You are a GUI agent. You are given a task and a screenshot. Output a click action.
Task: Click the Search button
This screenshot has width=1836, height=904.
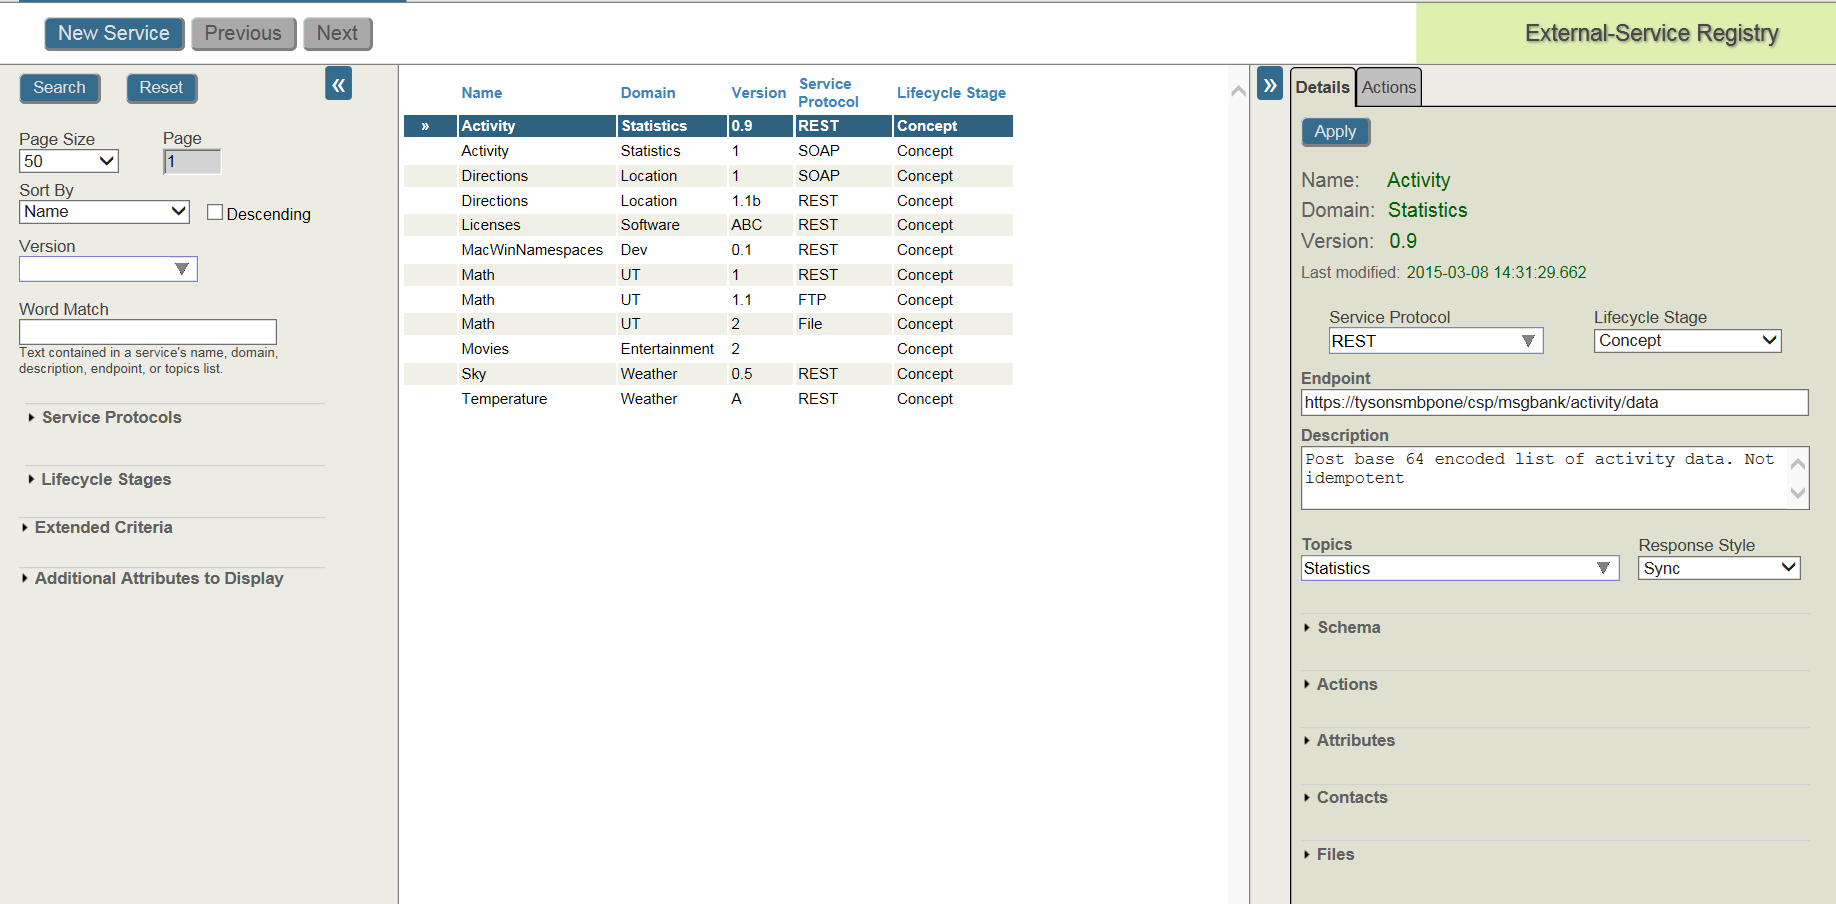coord(59,88)
